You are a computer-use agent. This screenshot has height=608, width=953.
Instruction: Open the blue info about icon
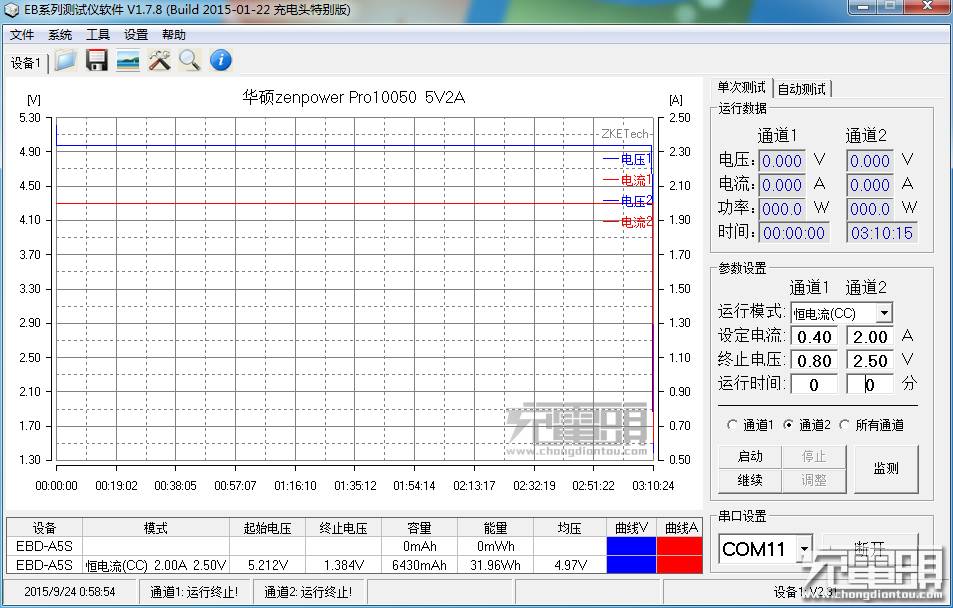coord(221,60)
